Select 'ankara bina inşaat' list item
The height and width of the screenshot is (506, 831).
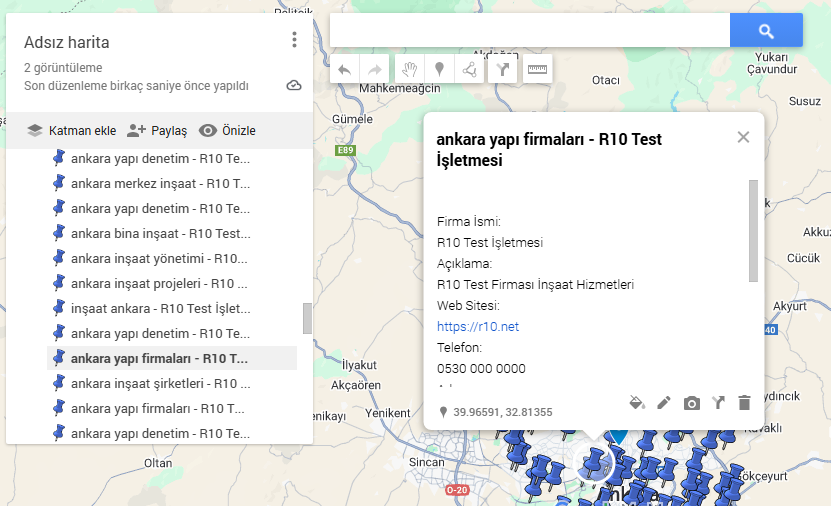pyautogui.click(x=172, y=234)
